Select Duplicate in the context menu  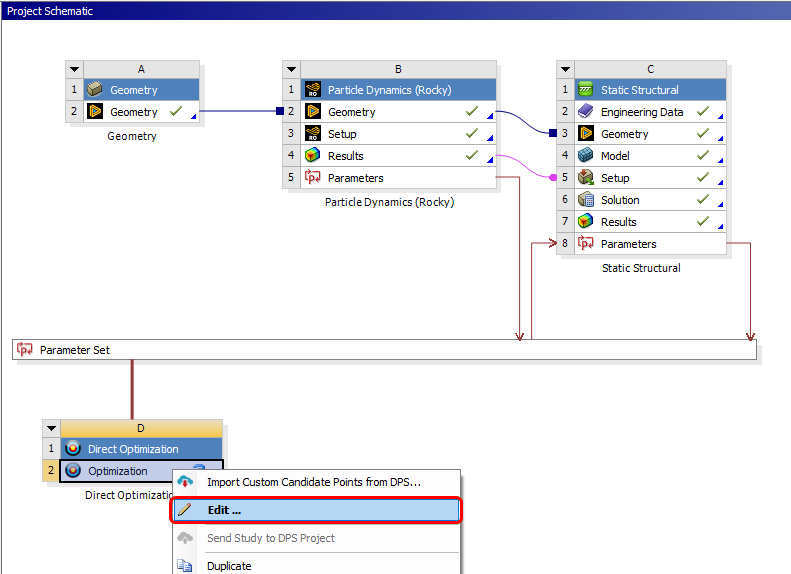click(231, 566)
